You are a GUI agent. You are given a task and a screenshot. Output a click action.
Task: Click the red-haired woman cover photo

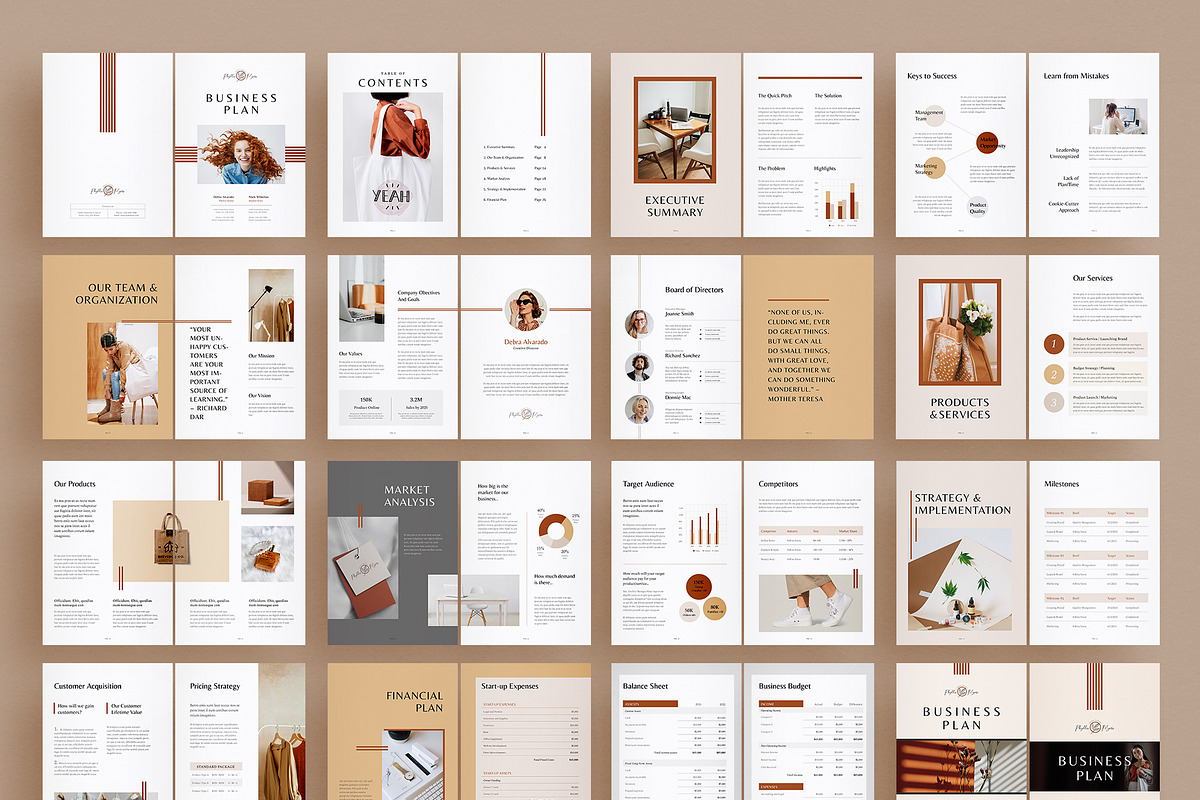pyautogui.click(x=240, y=155)
